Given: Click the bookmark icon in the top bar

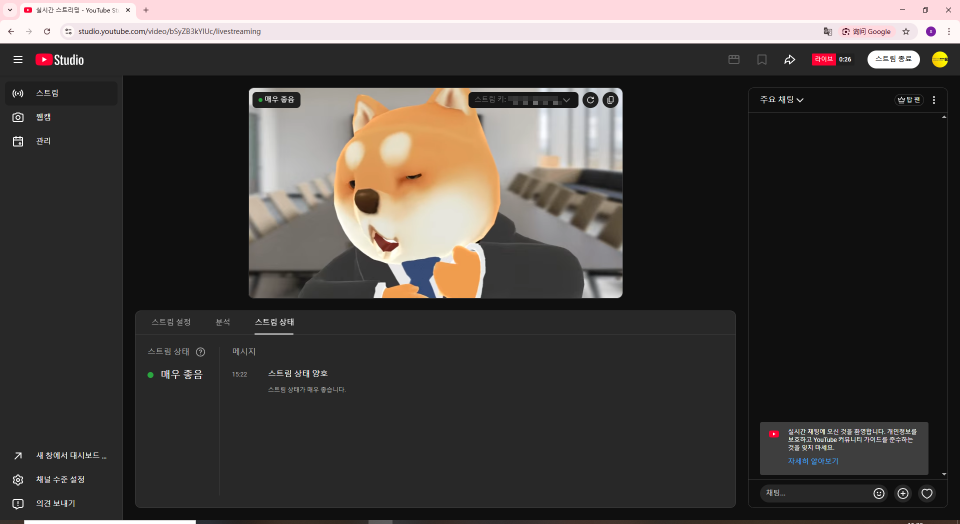Looking at the screenshot, I should point(761,60).
